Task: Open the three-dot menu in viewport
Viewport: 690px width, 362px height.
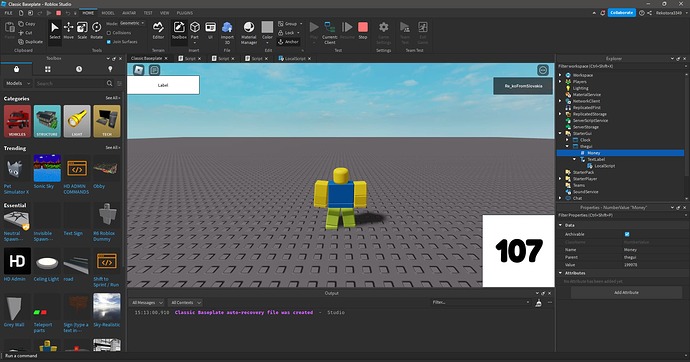Action: (543, 70)
